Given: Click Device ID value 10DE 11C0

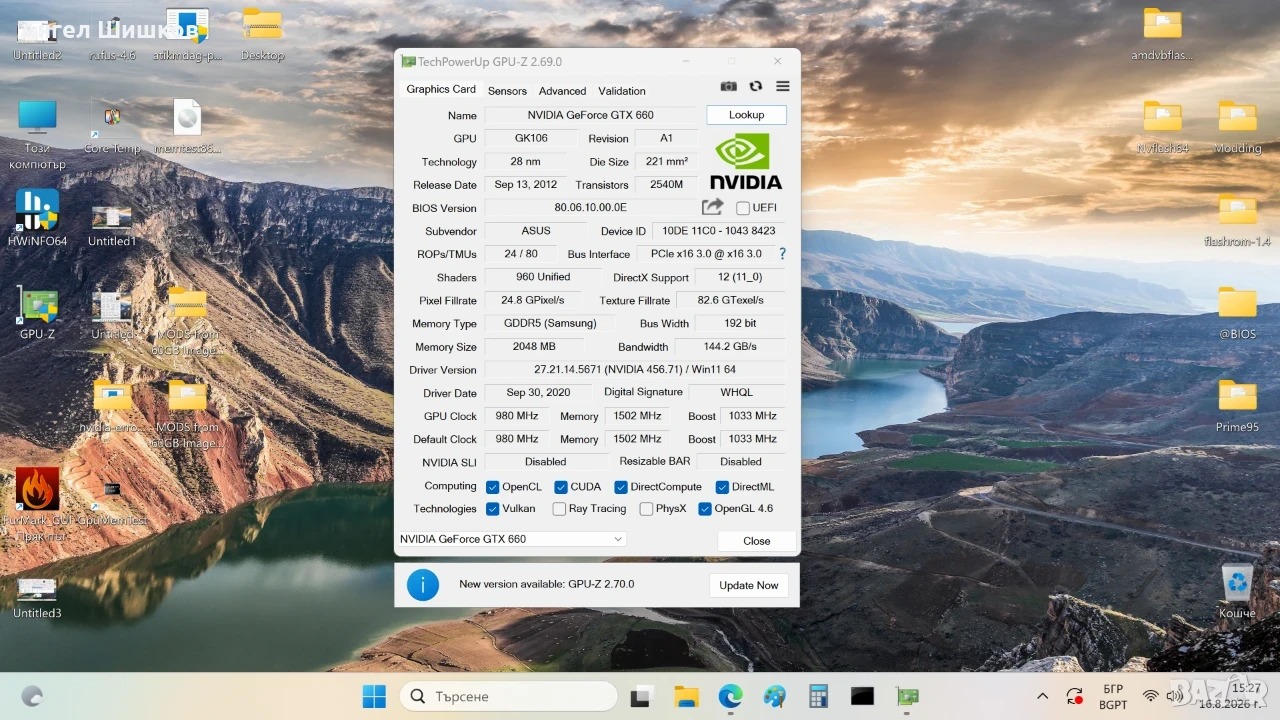Looking at the screenshot, I should tap(718, 231).
